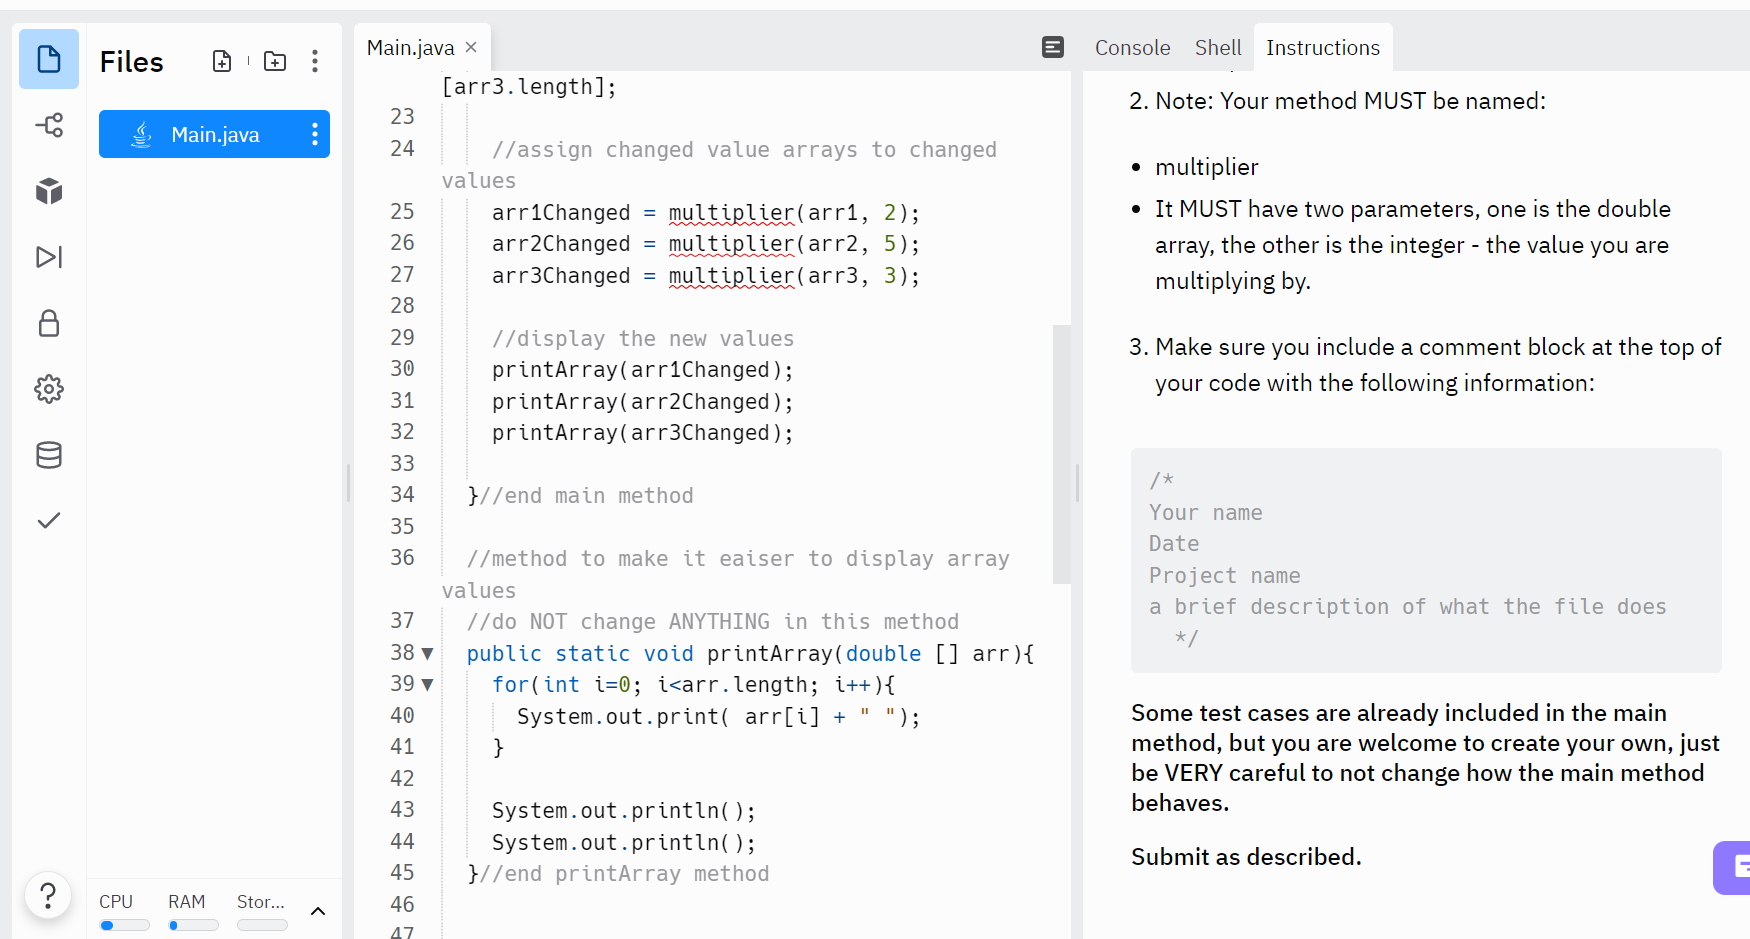Click the underlined multiplier call on line 27

[731, 276]
